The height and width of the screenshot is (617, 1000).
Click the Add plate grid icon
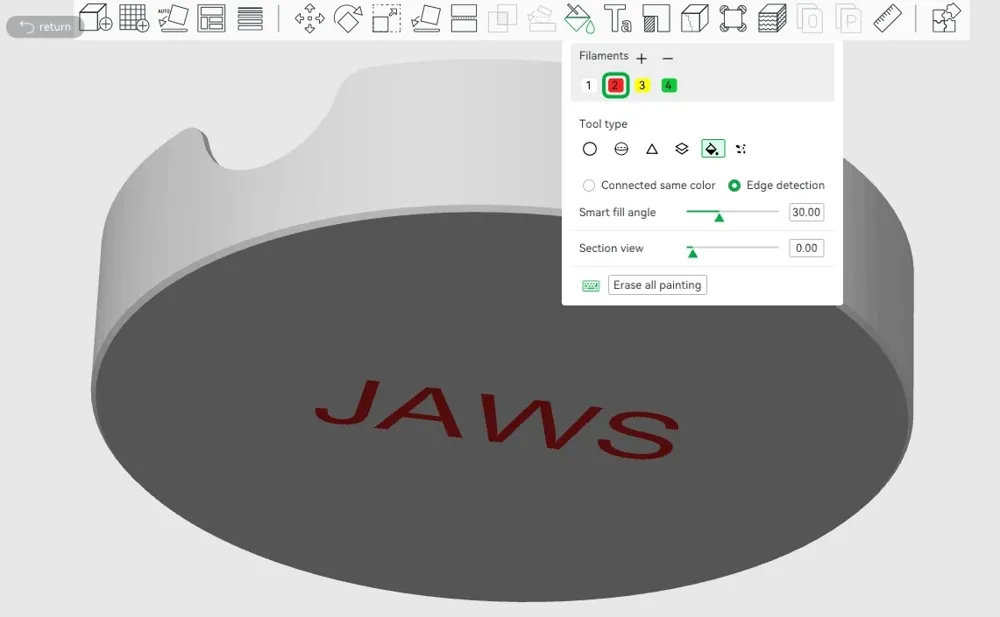134,18
